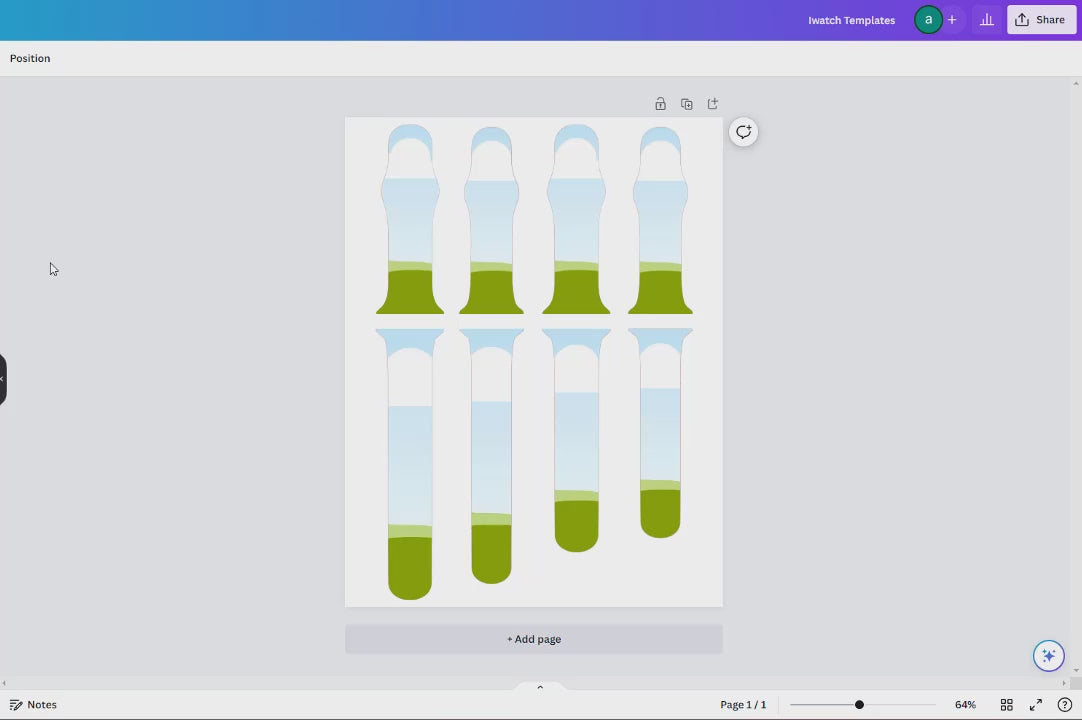
Task: Click the '+ Add page' button
Action: point(534,639)
